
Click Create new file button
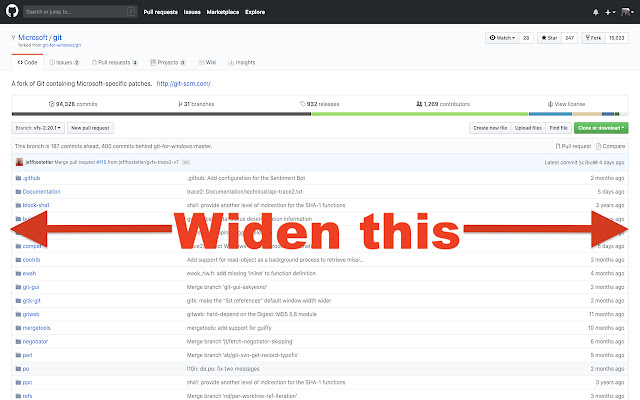pyautogui.click(x=490, y=128)
